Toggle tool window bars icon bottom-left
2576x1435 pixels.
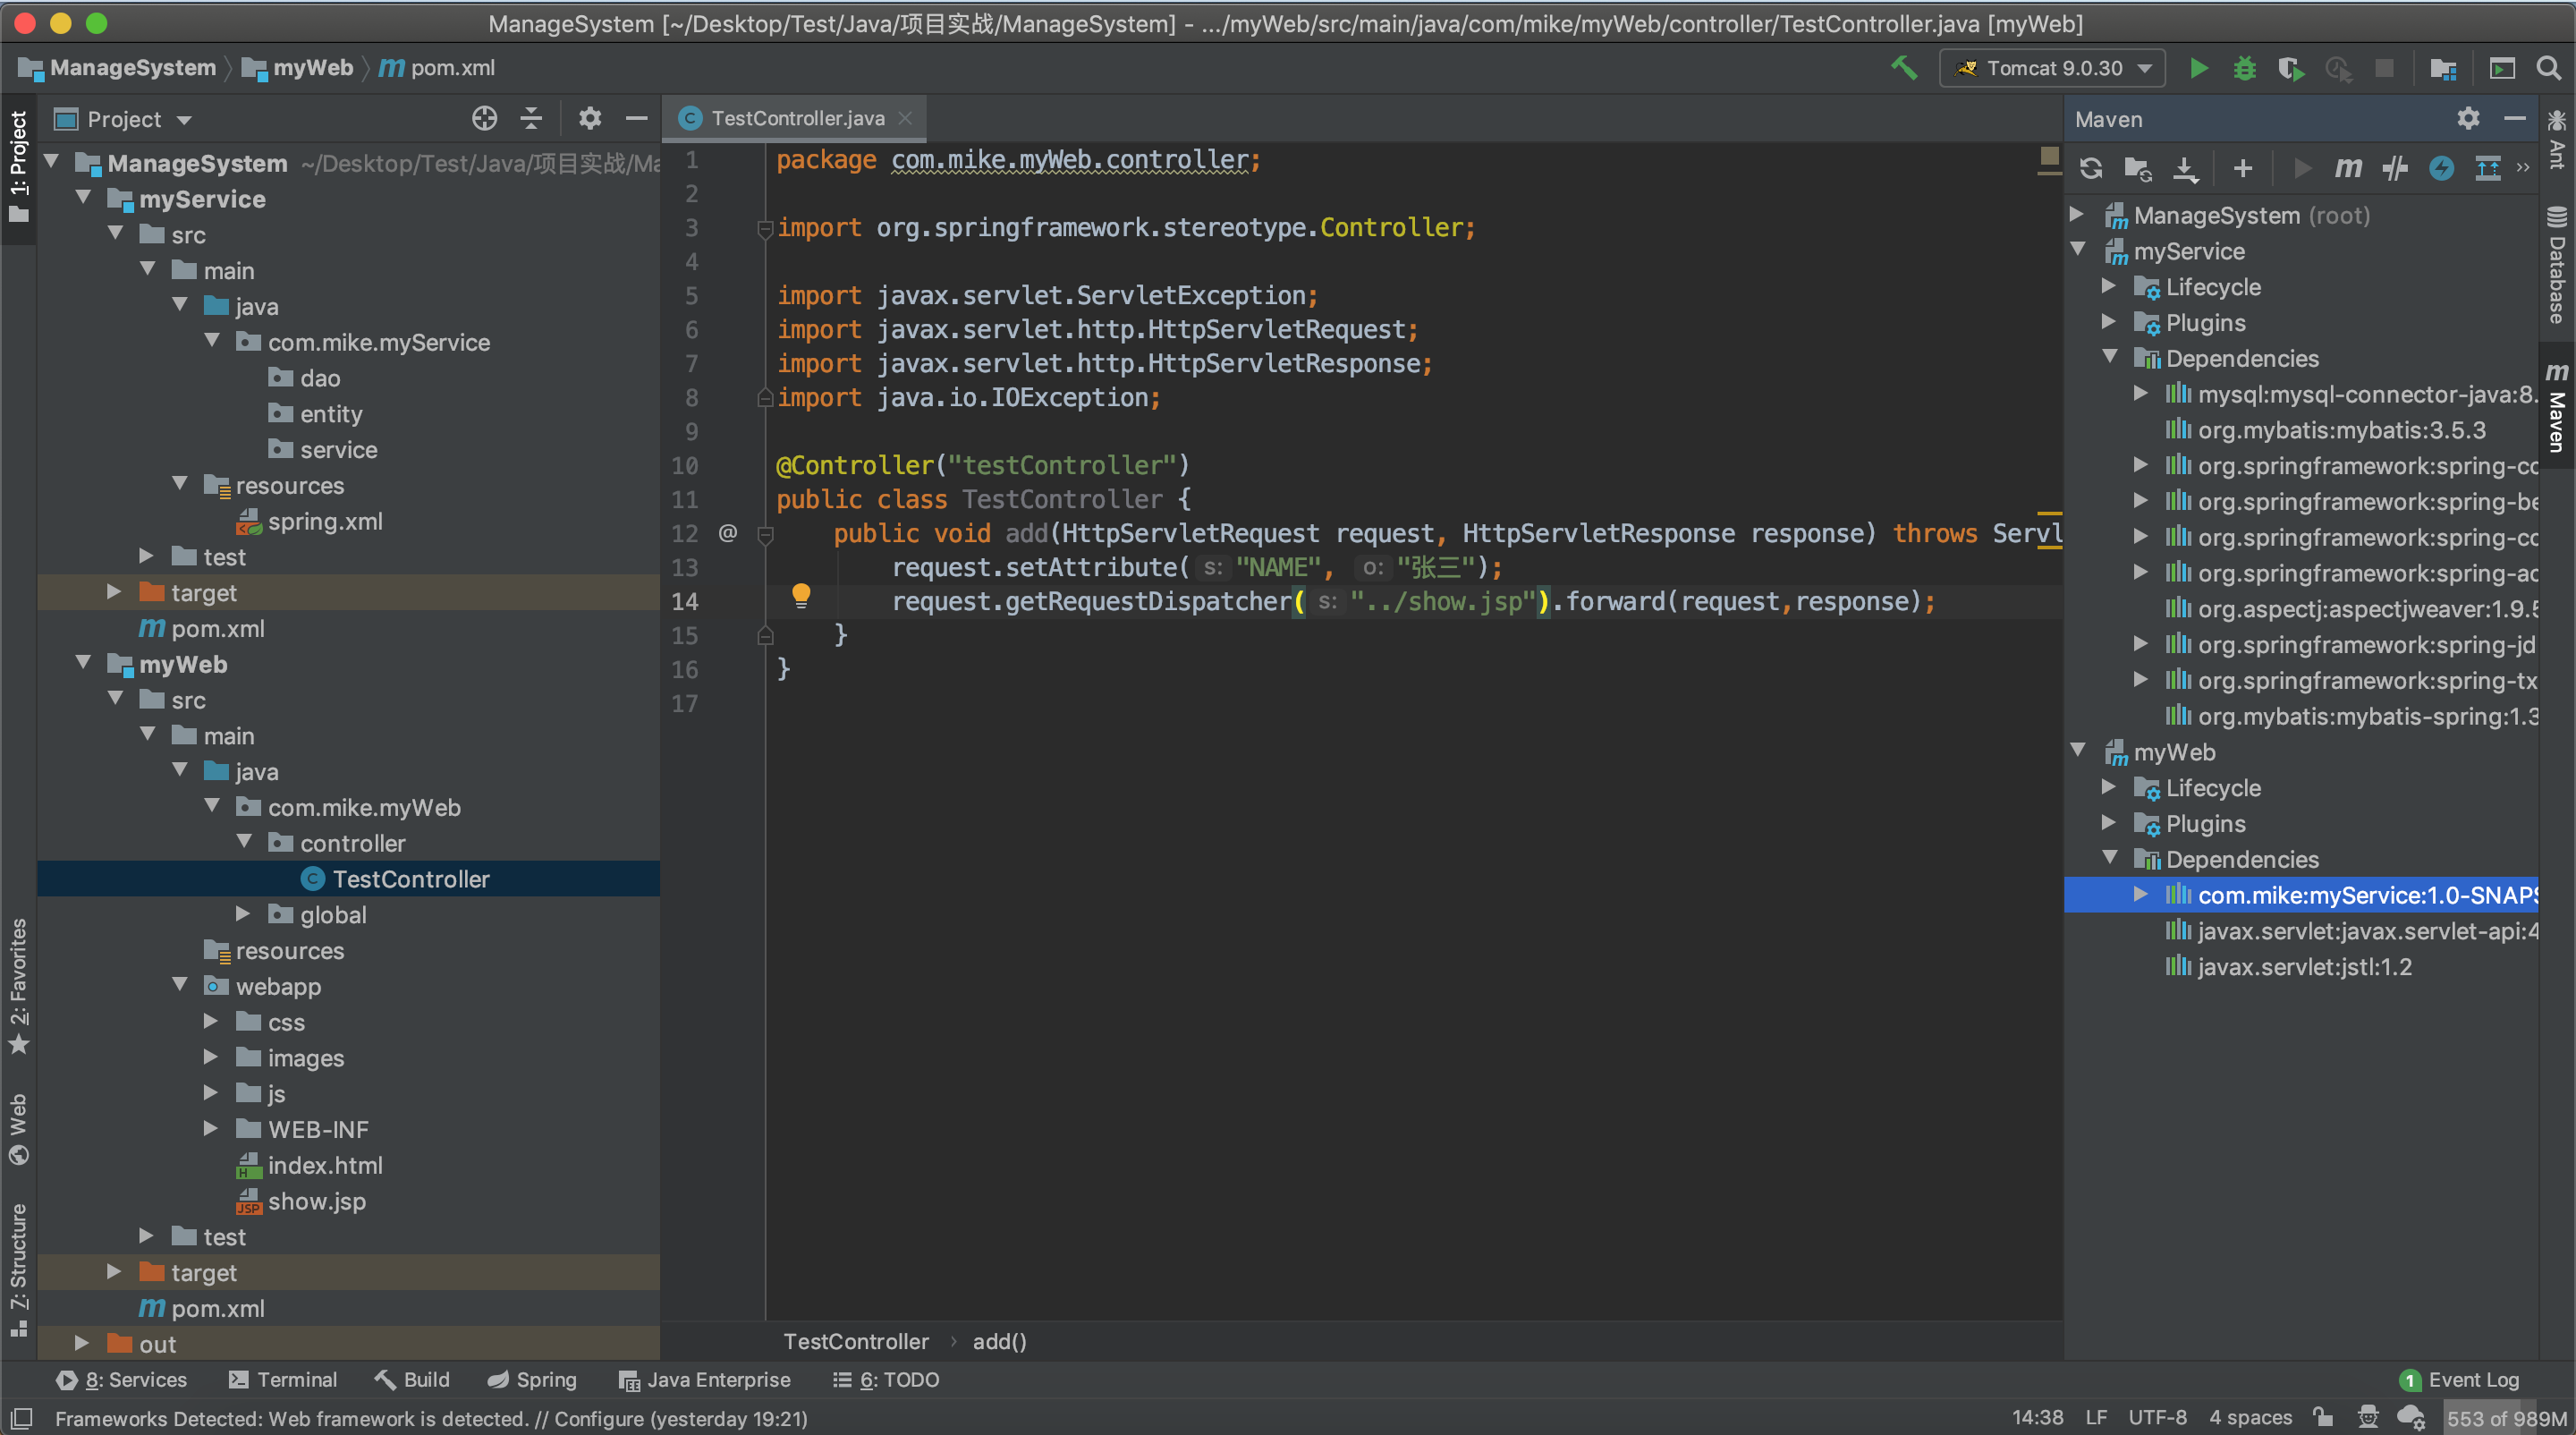[x=21, y=1418]
